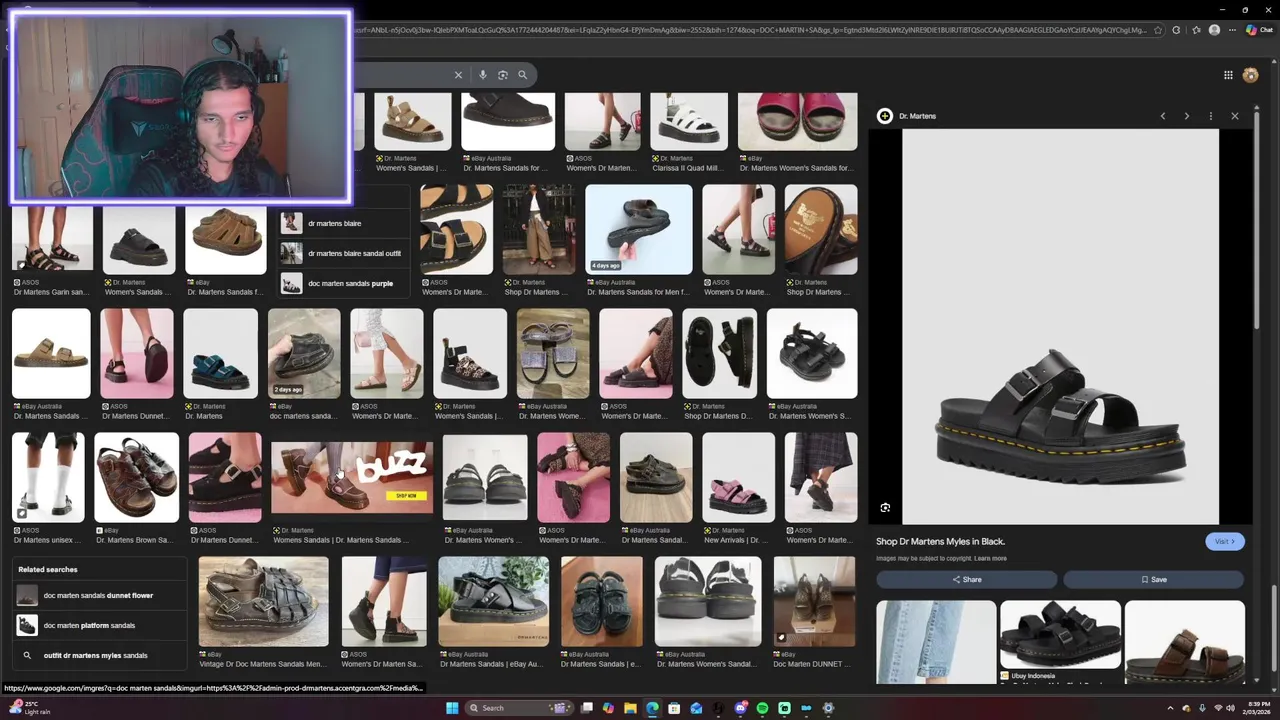1280x720 pixels.
Task: Open the Settings gear on the taskbar
Action: coord(828,708)
